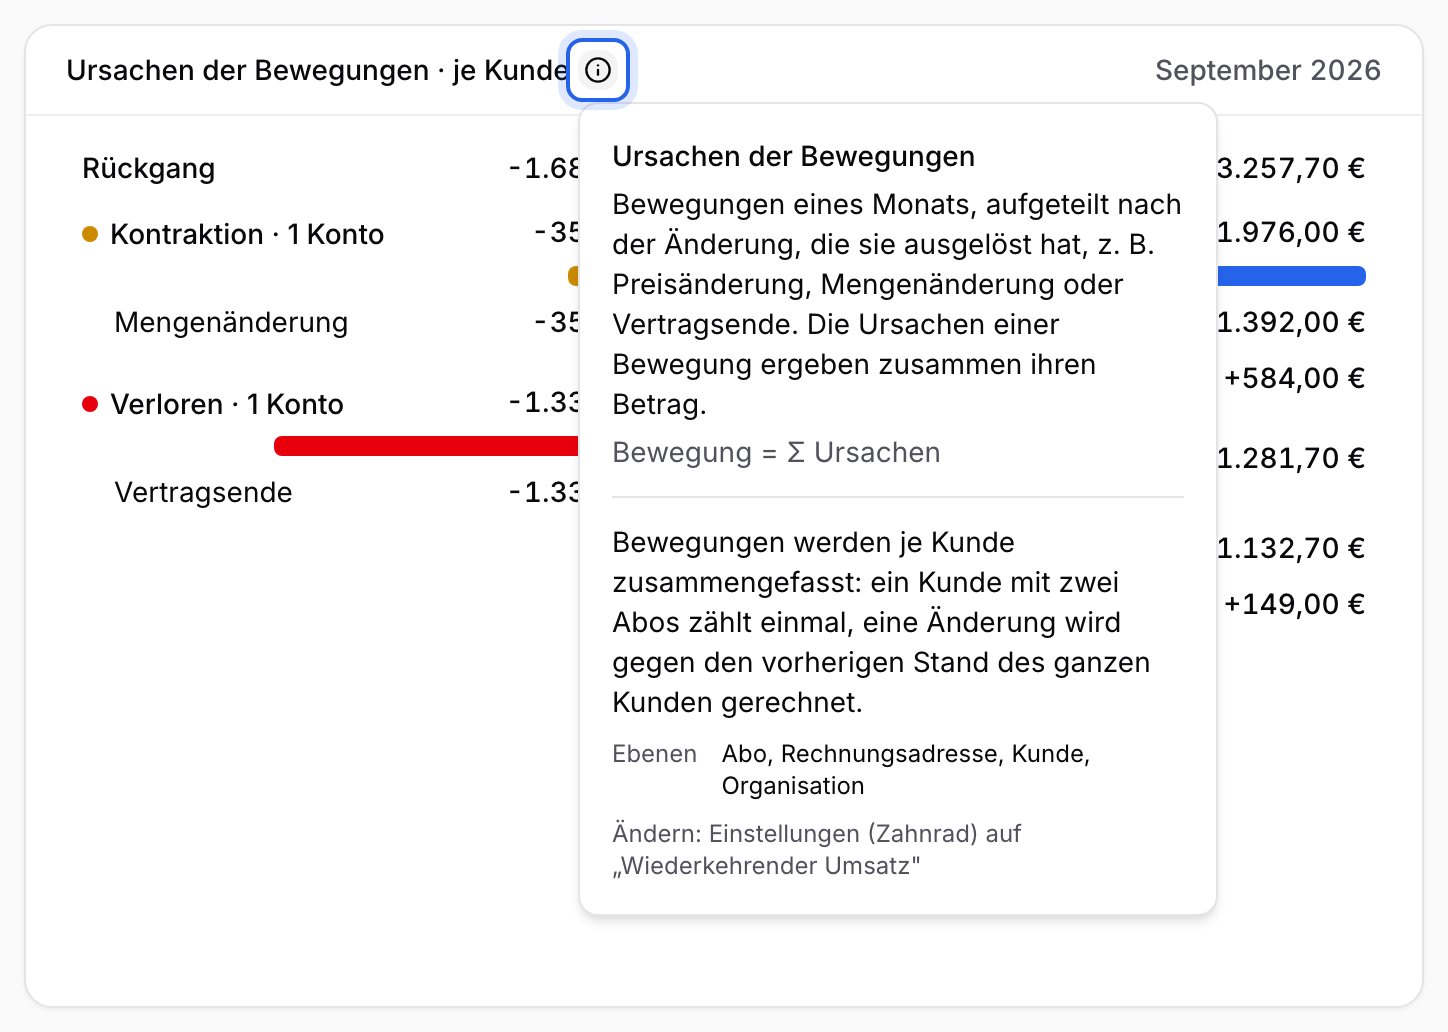Click the value '+149,00 €'

pos(1295,604)
